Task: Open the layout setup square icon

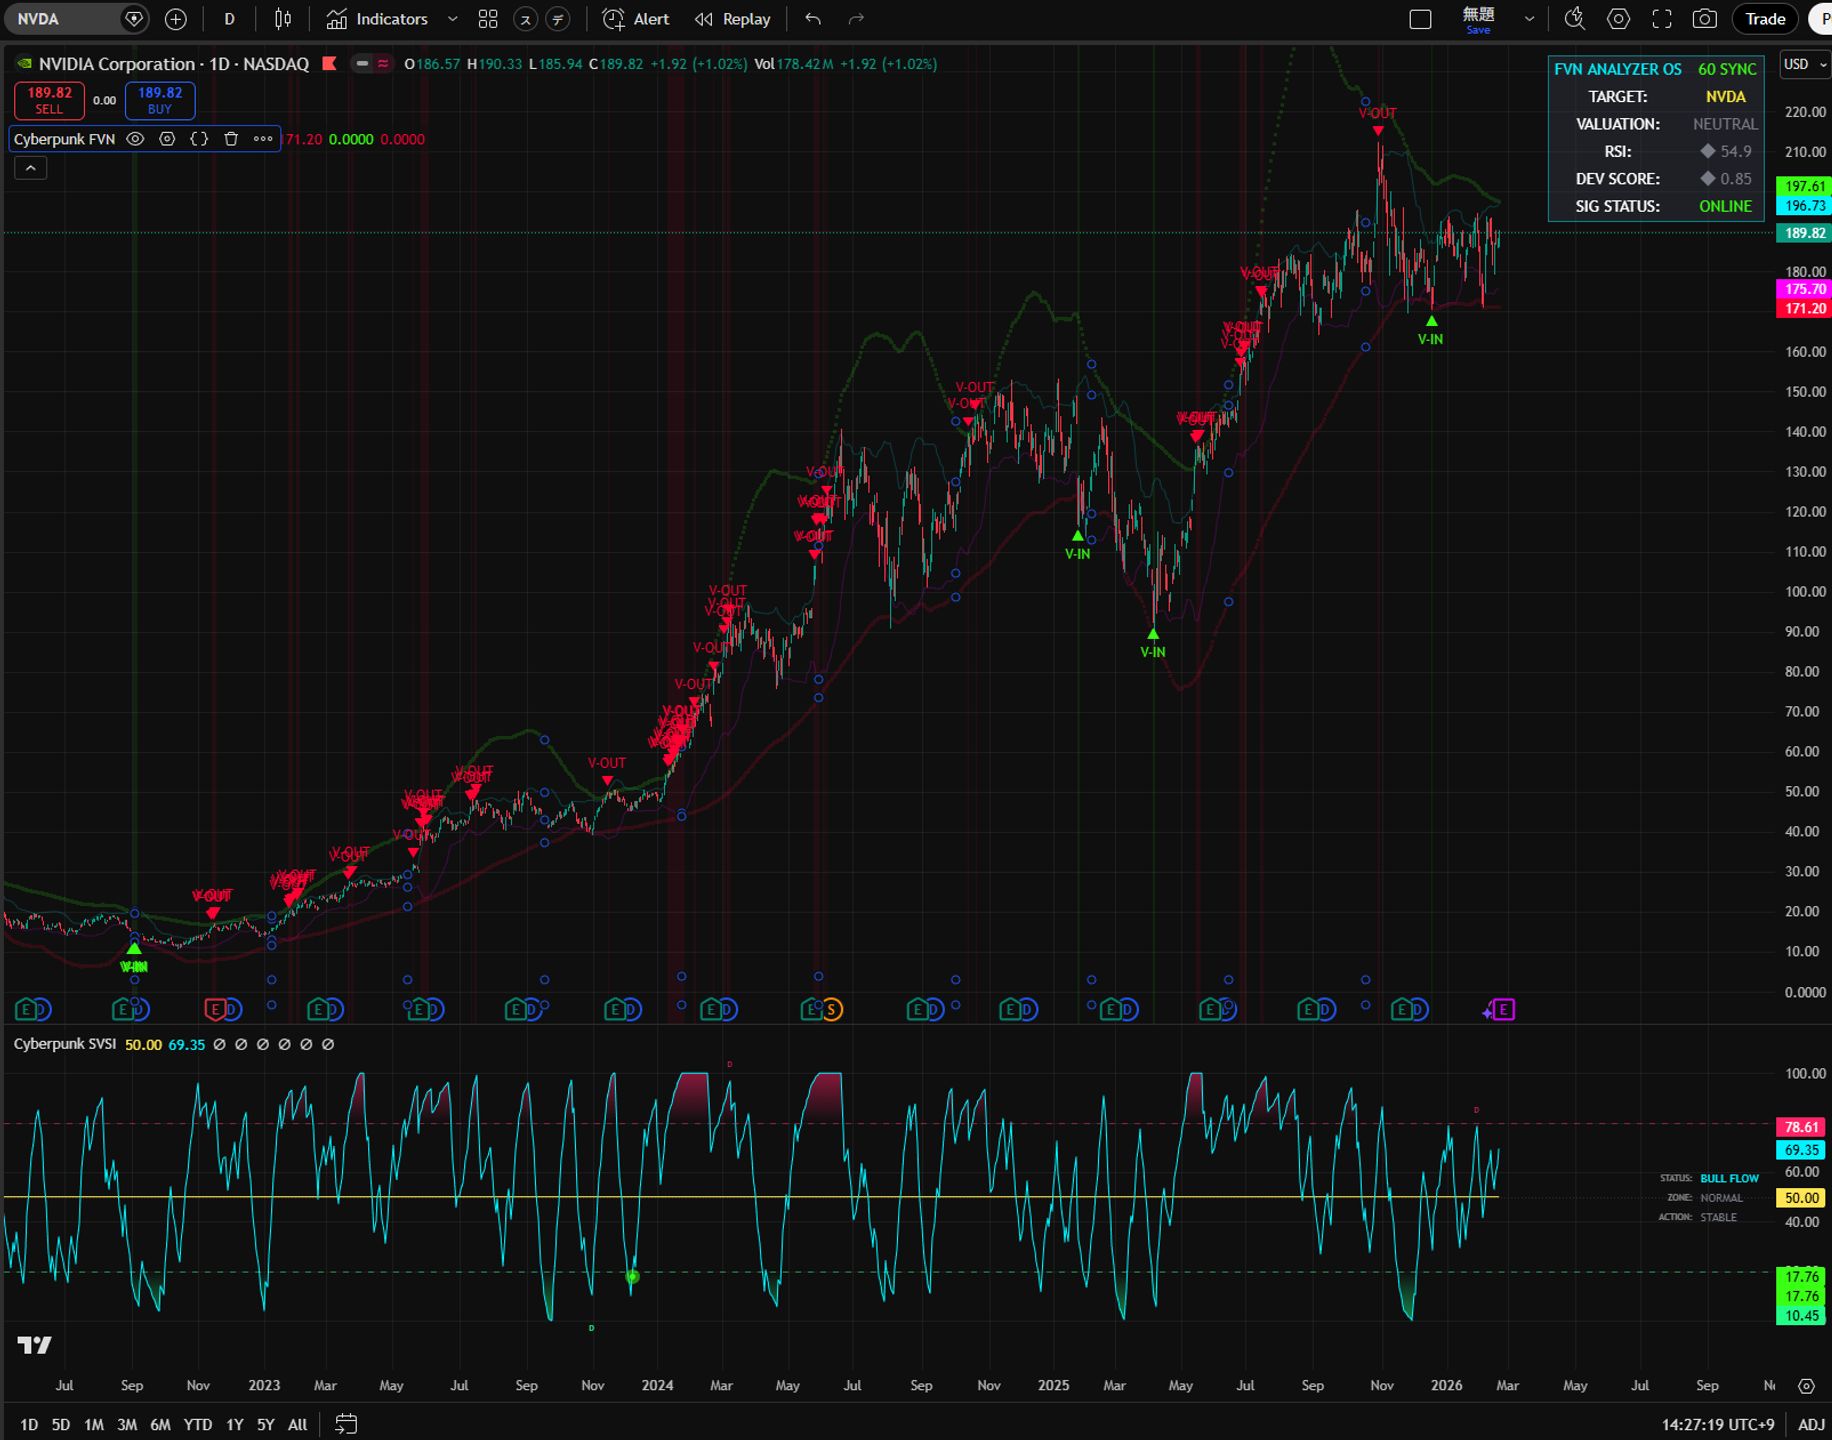Action: click(1420, 19)
